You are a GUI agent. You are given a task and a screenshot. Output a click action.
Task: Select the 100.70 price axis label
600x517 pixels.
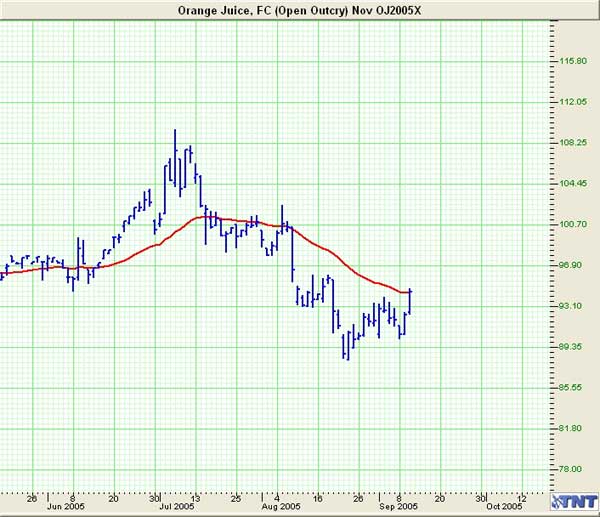[x=573, y=224]
